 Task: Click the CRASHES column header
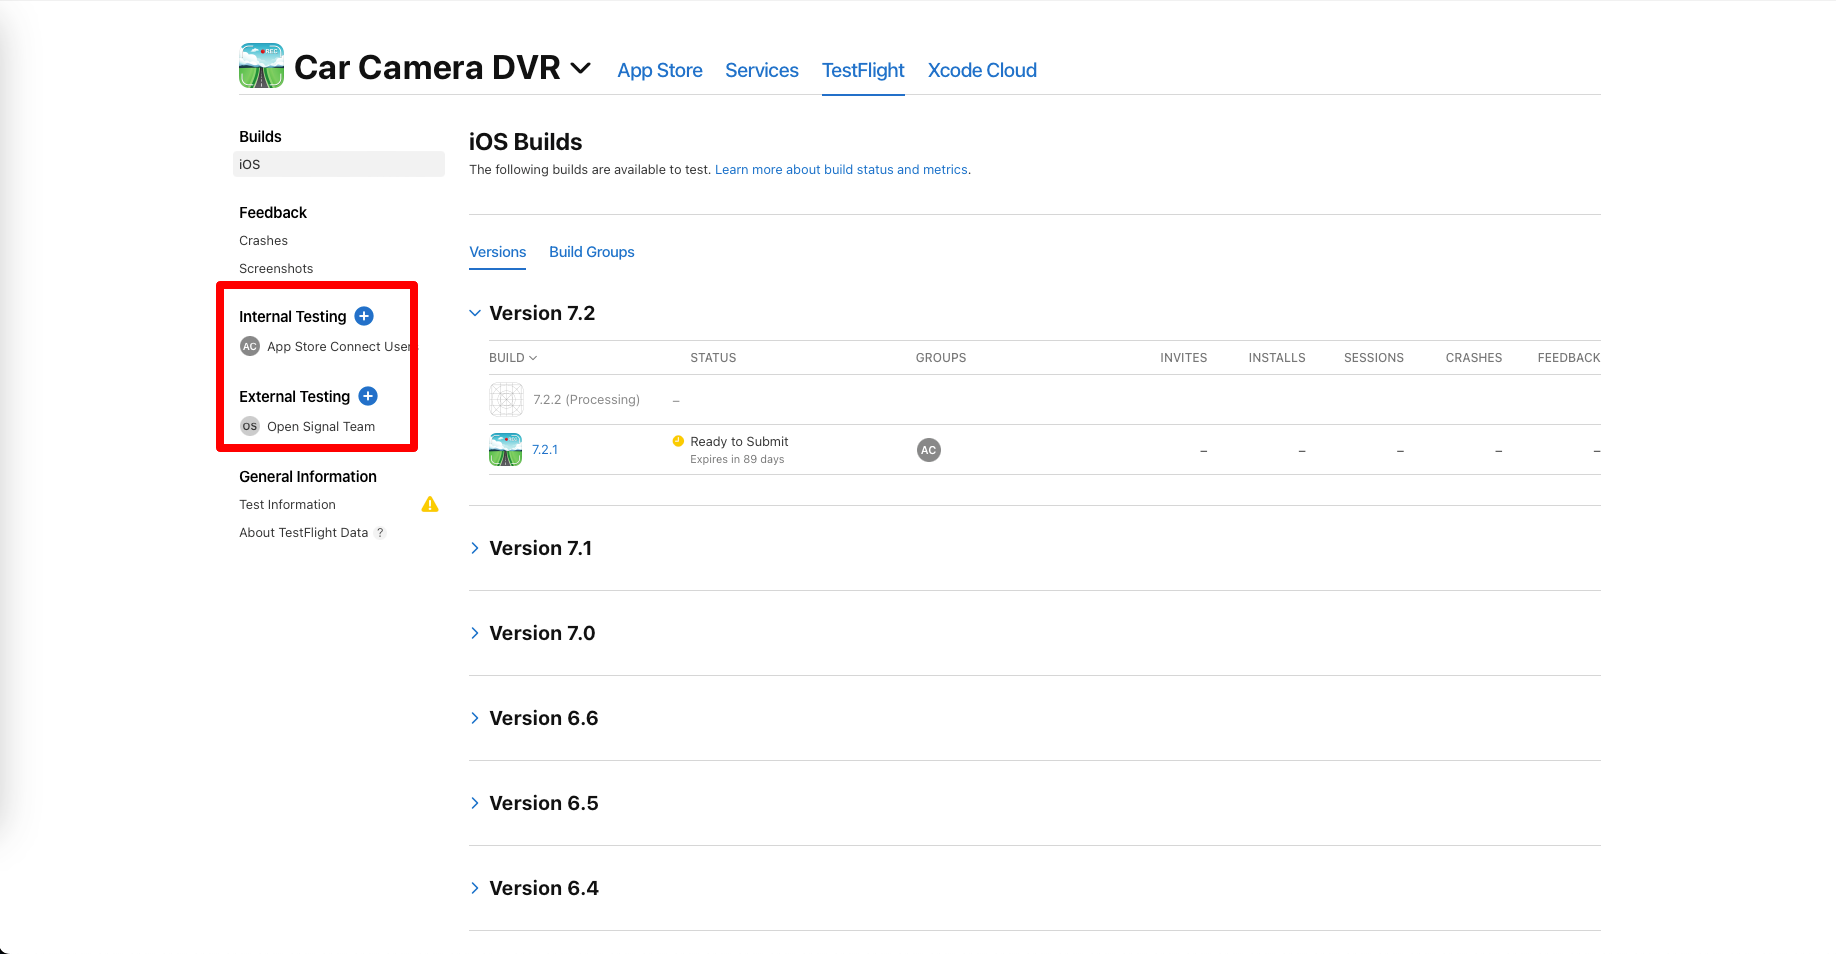[1474, 358]
